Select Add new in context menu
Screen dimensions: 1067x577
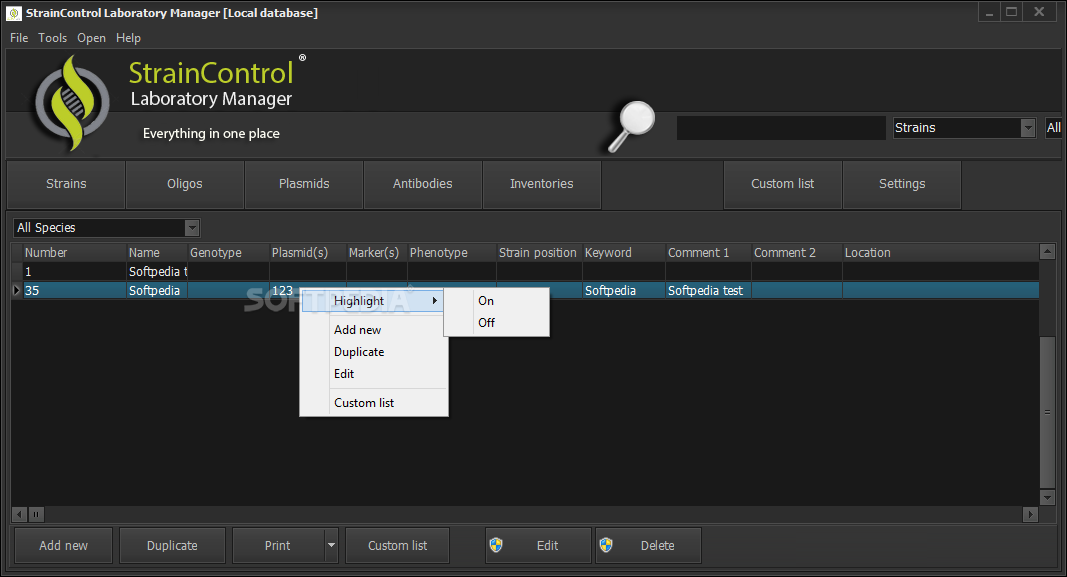tap(374, 330)
